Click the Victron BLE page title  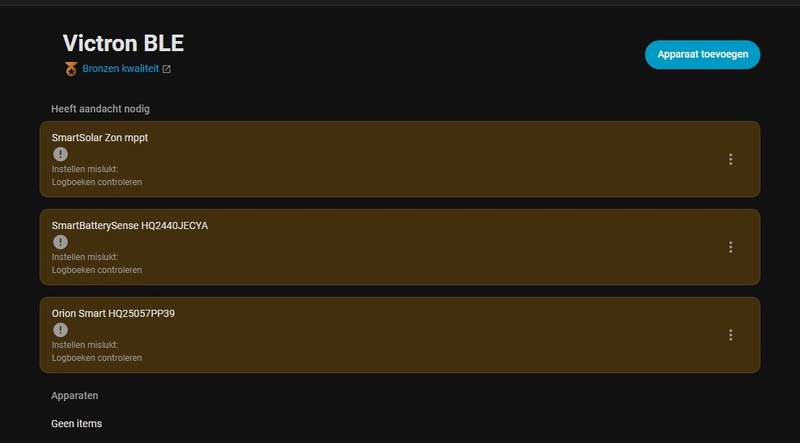[x=123, y=43]
